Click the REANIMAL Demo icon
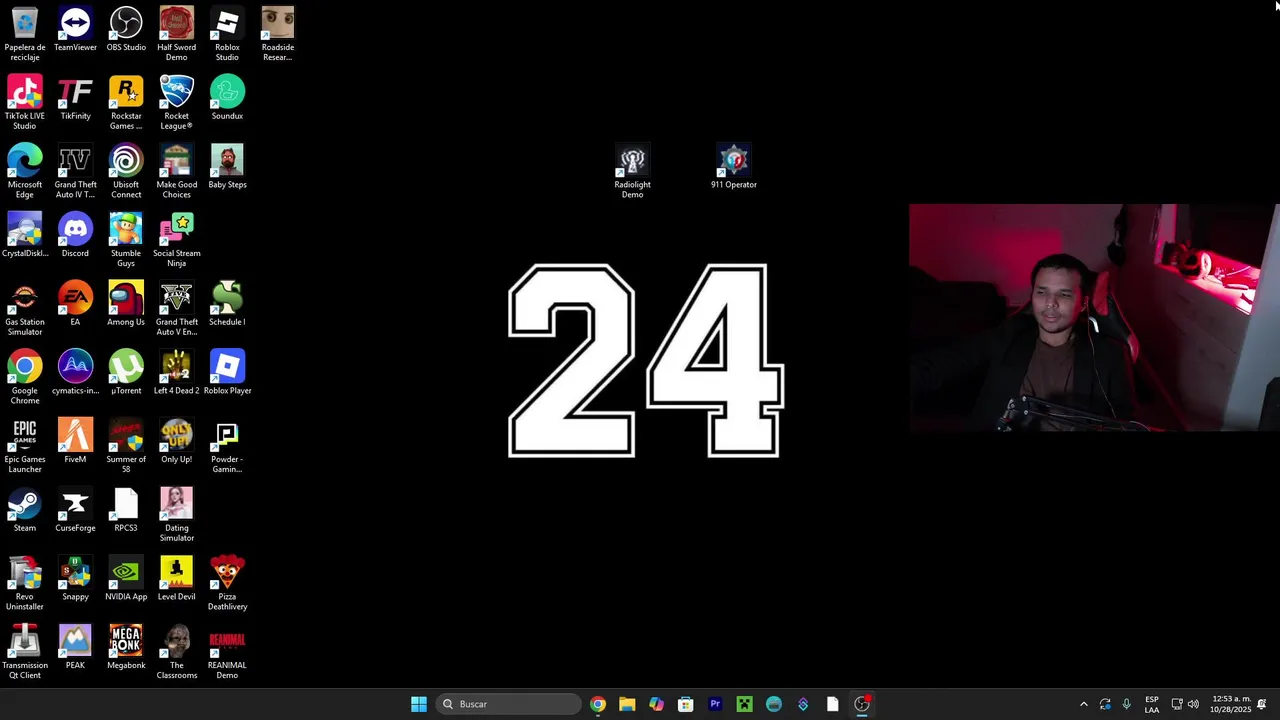Screen dimensions: 1280x720 (227, 652)
